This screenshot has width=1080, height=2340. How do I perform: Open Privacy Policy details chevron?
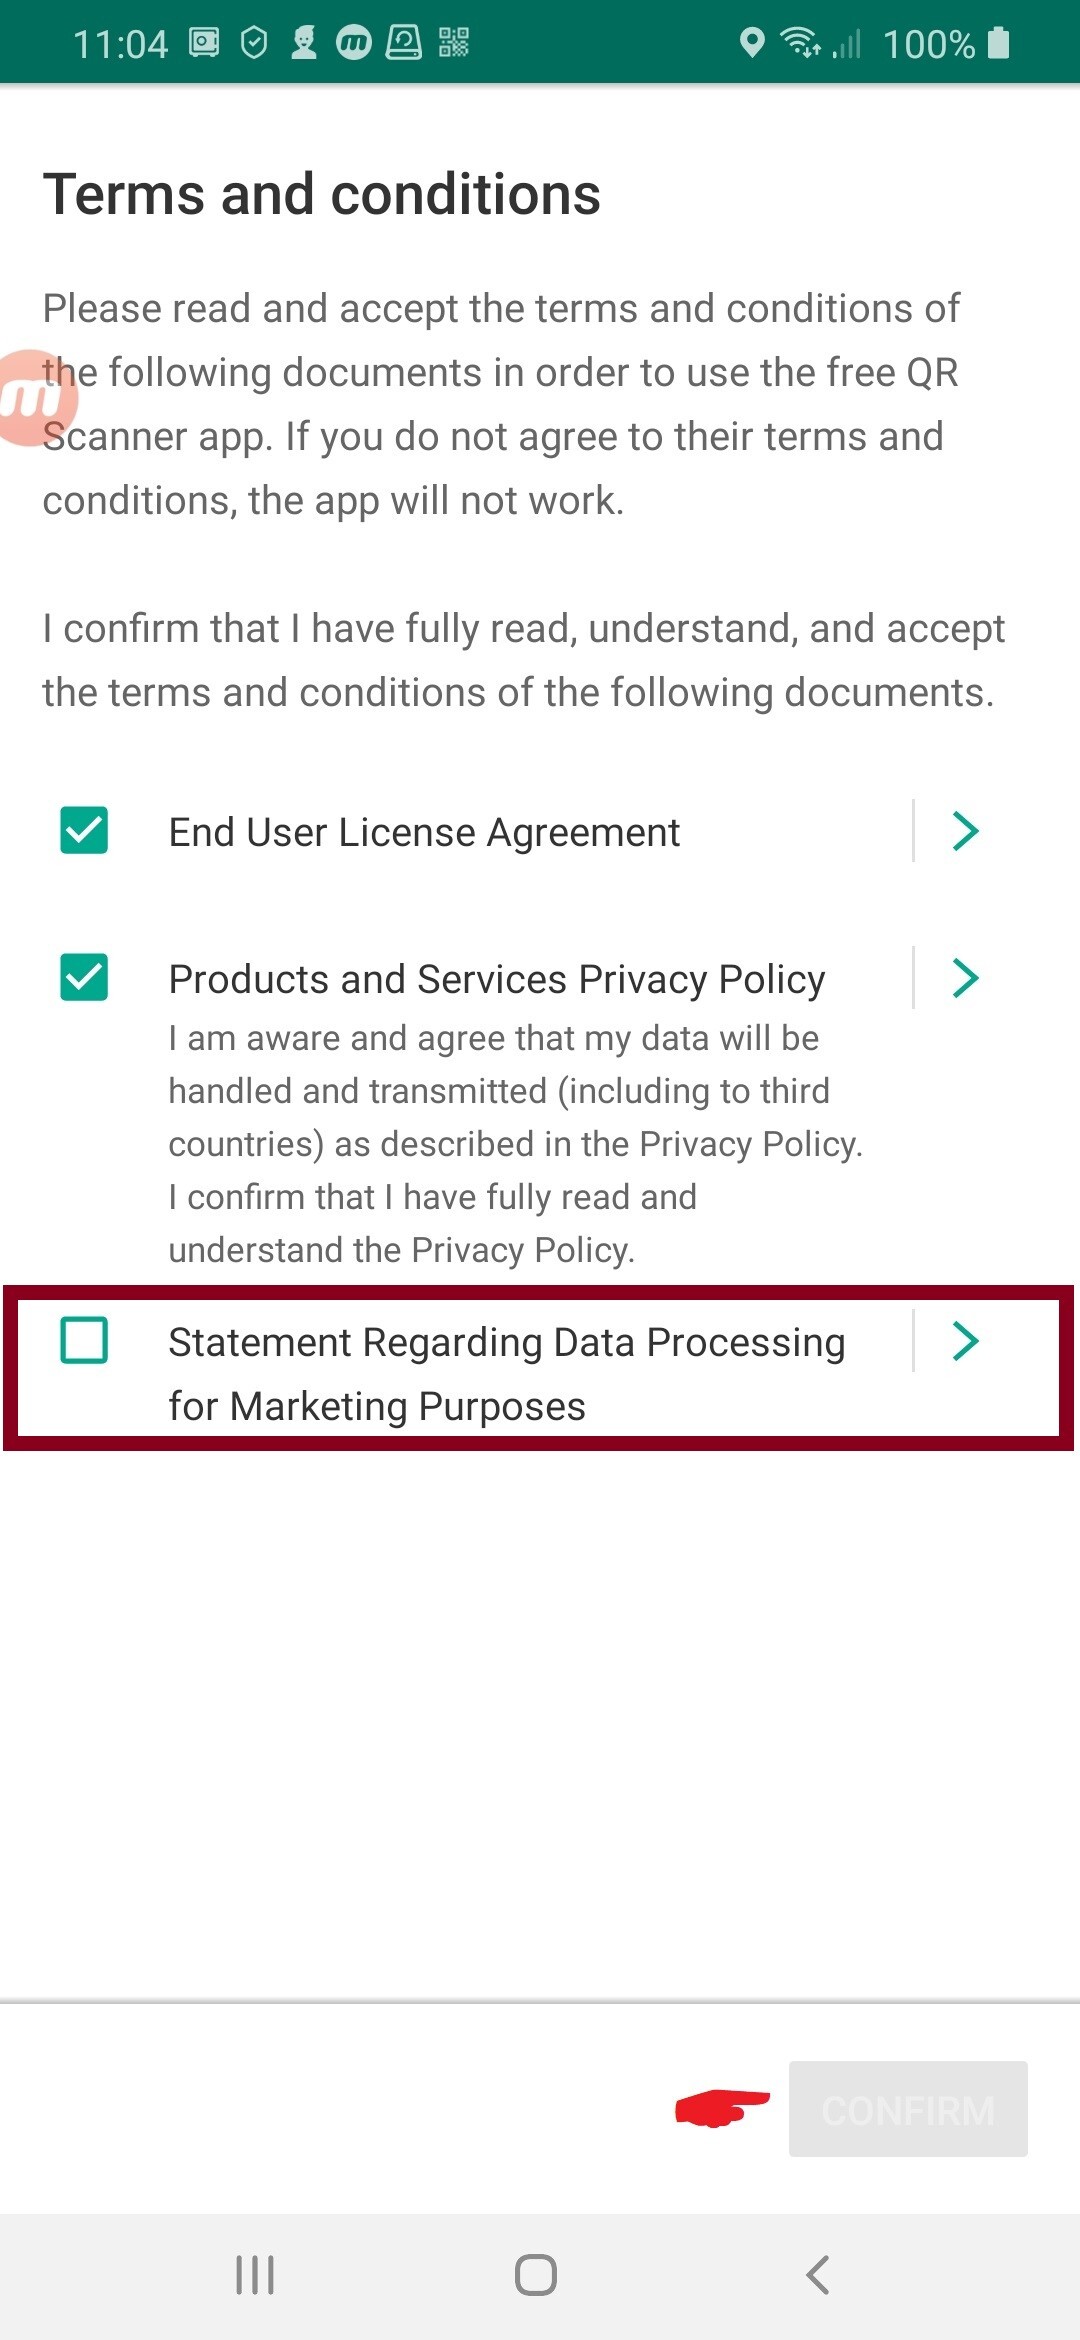965,977
